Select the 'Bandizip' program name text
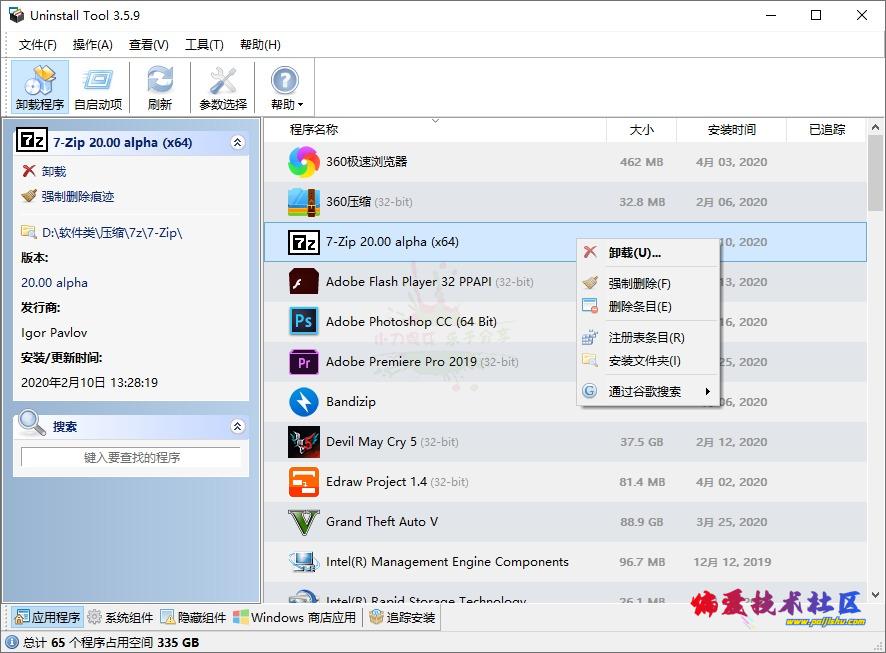The image size is (886, 653). coord(351,402)
